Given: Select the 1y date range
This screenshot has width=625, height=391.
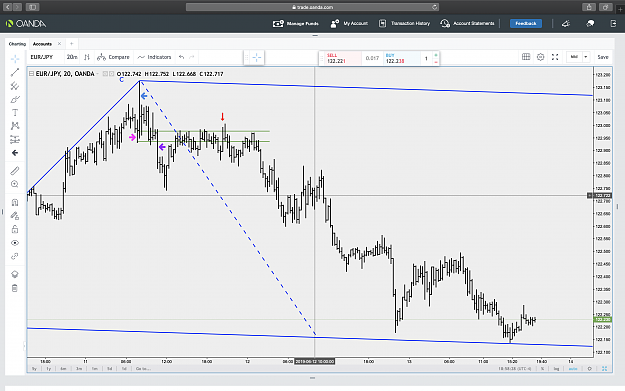Looking at the screenshot, I should pos(49,369).
